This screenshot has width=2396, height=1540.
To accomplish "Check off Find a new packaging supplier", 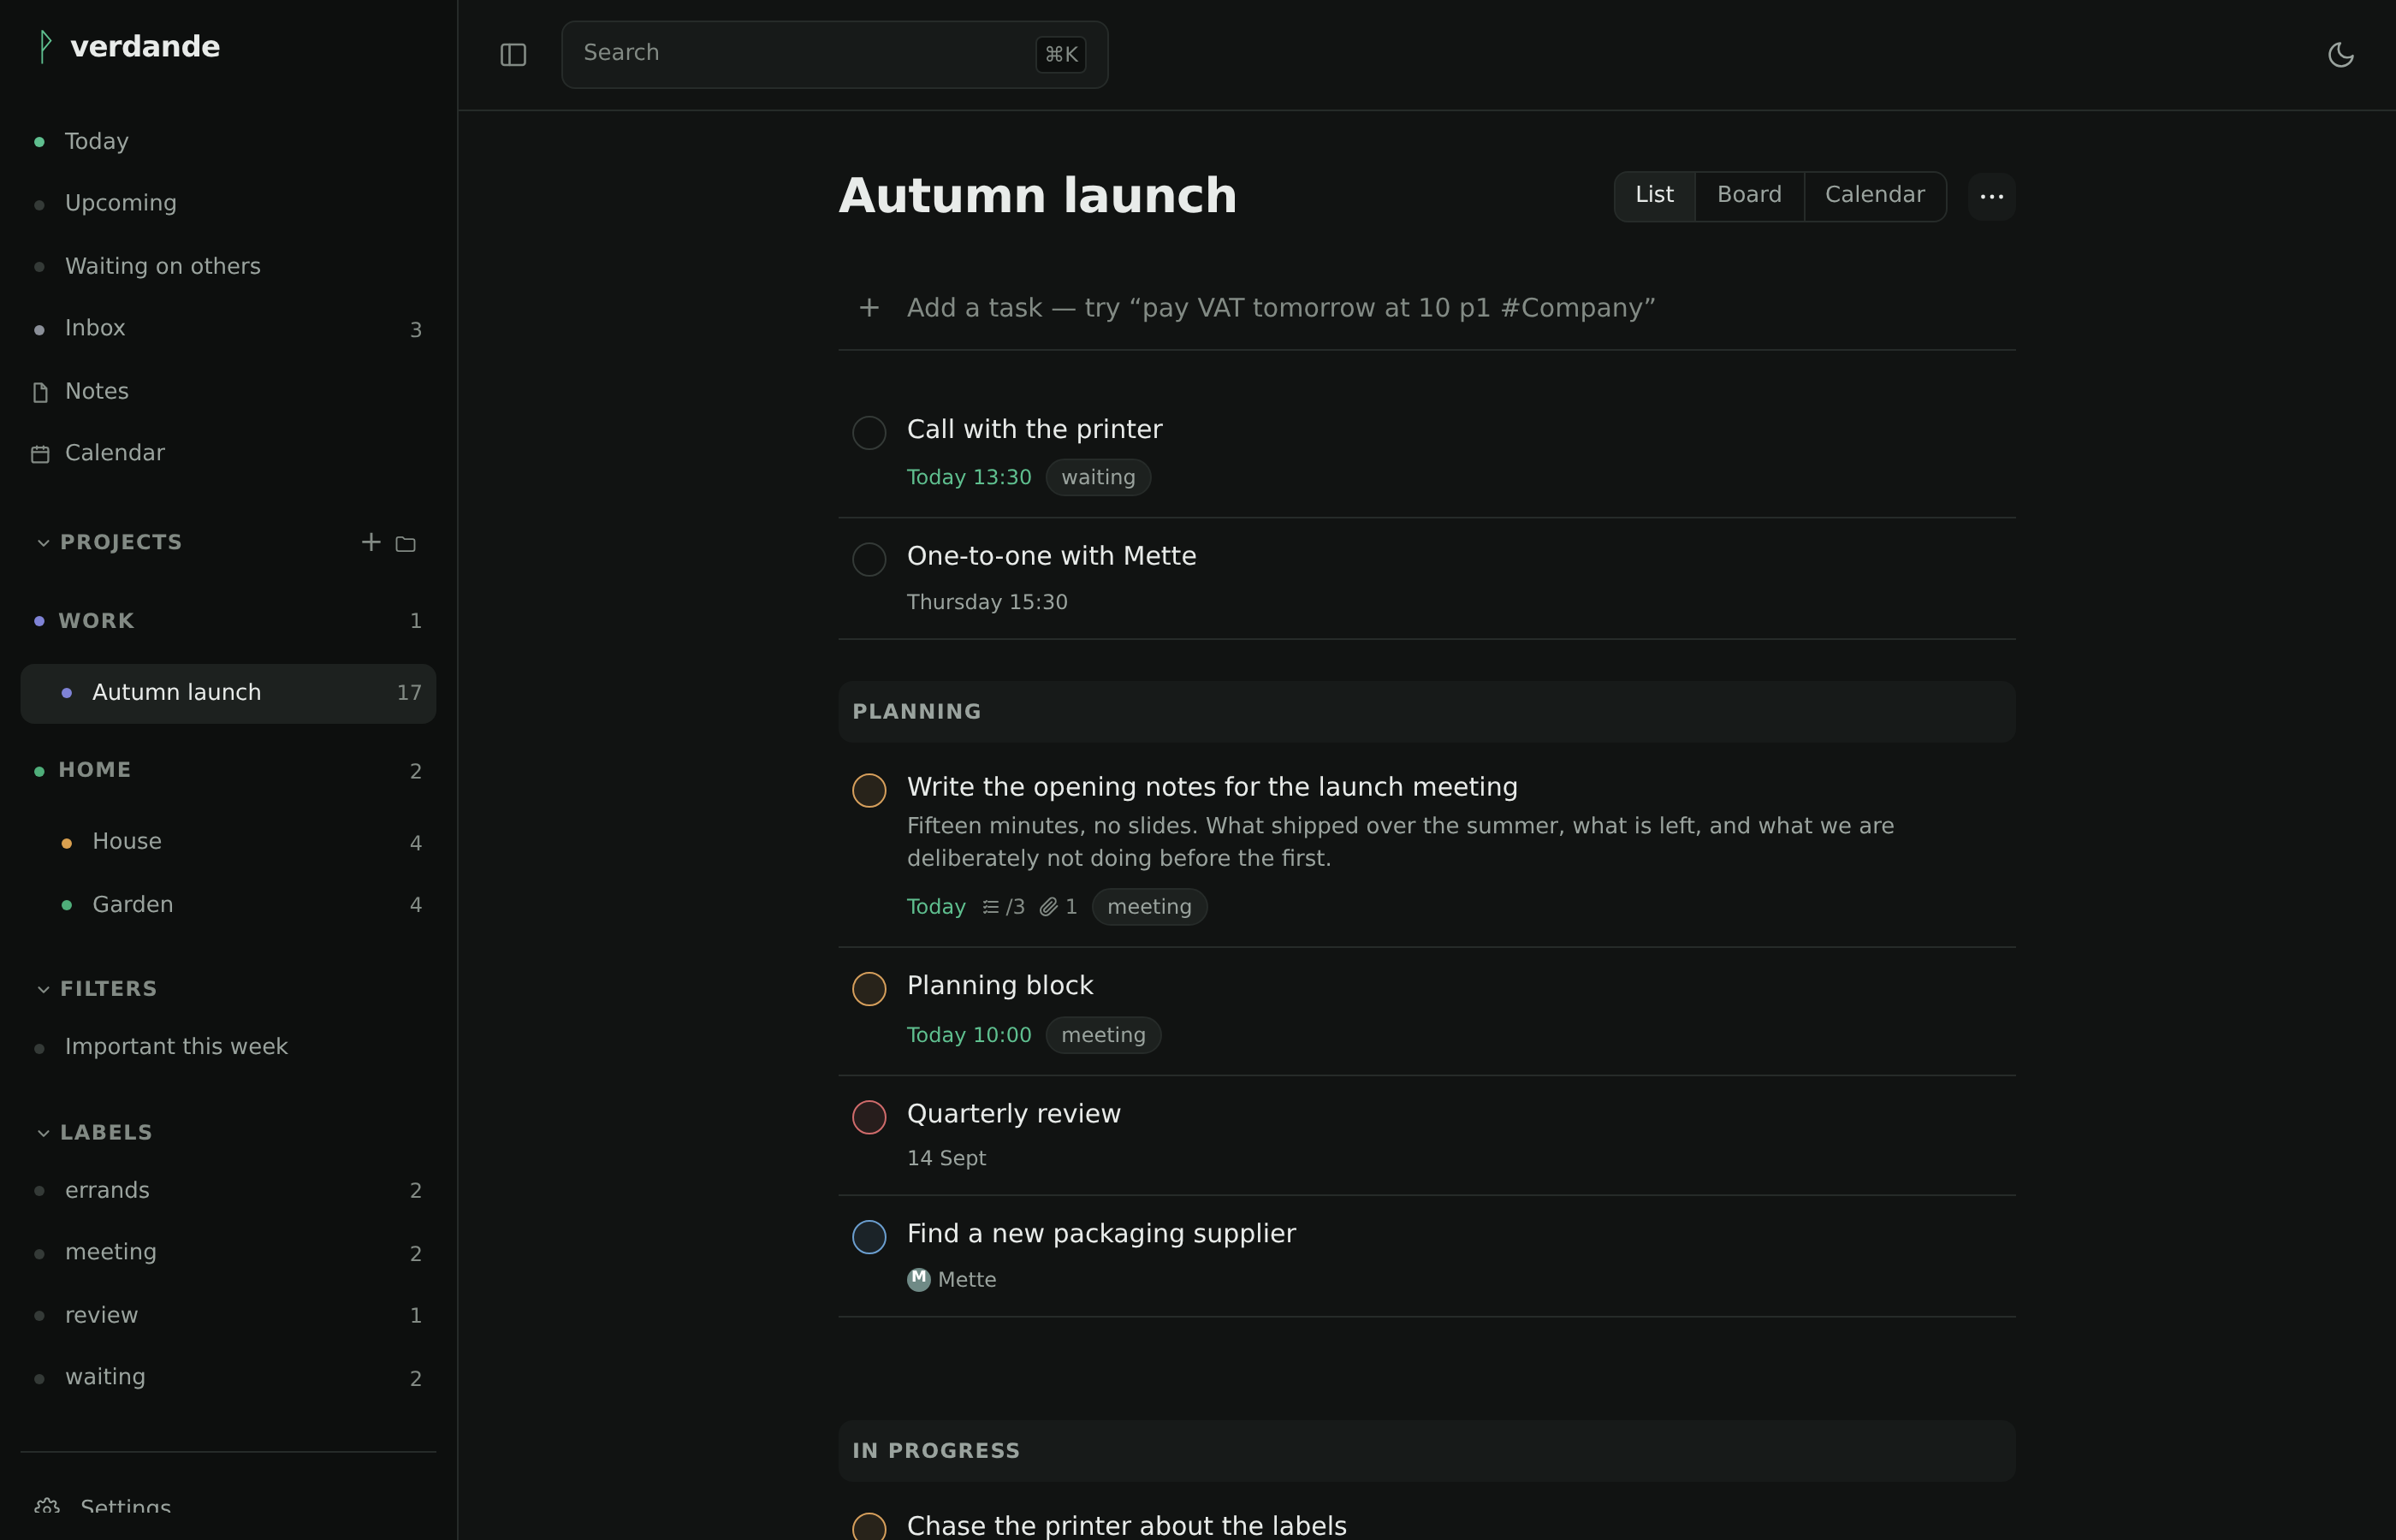I will point(869,1237).
